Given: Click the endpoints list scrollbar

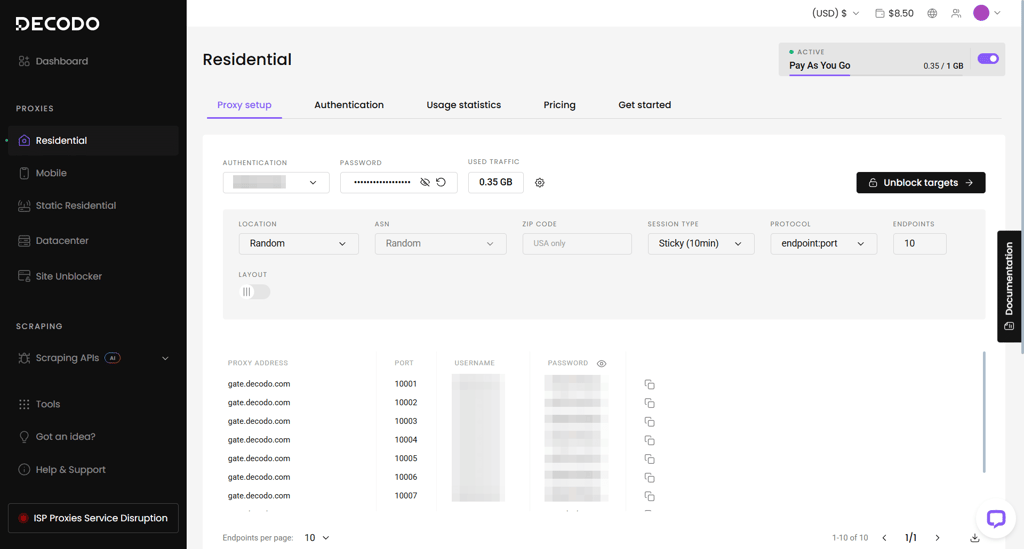Looking at the screenshot, I should (x=984, y=412).
